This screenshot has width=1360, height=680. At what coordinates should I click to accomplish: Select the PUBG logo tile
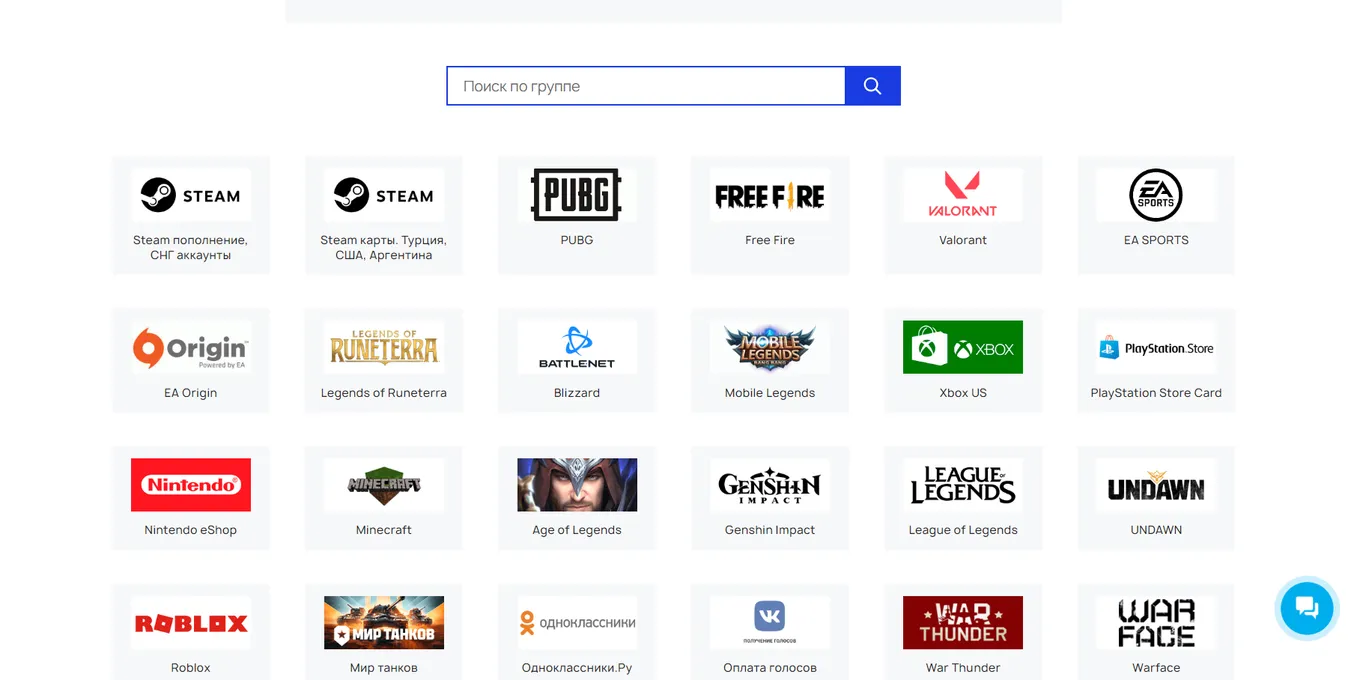point(577,195)
